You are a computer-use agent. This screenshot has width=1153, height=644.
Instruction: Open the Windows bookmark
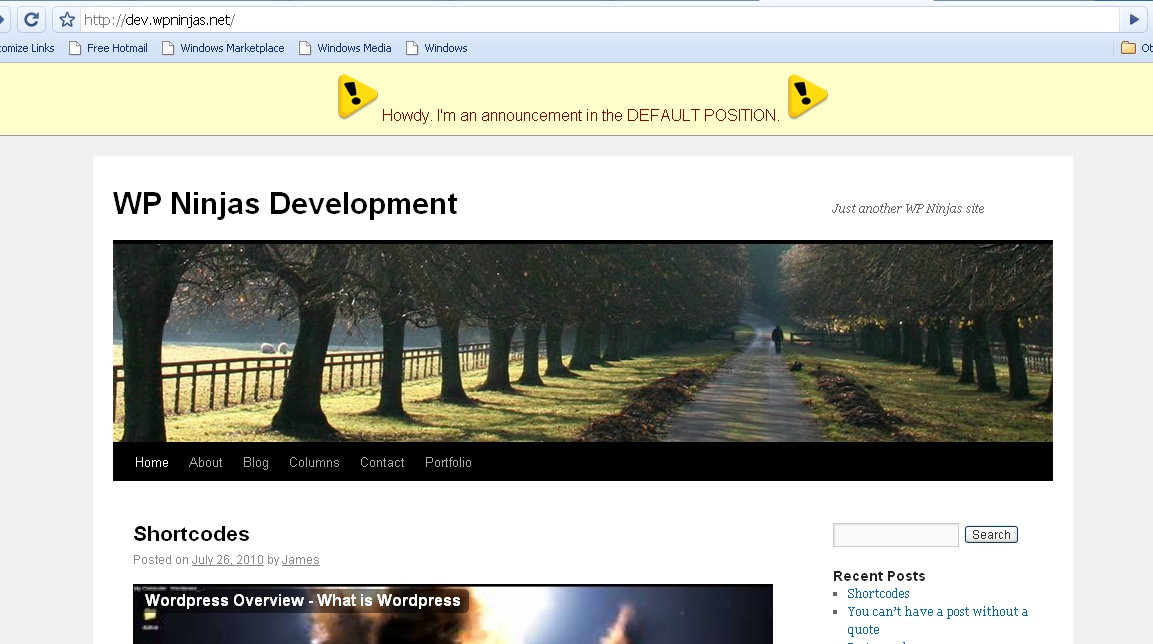437,48
